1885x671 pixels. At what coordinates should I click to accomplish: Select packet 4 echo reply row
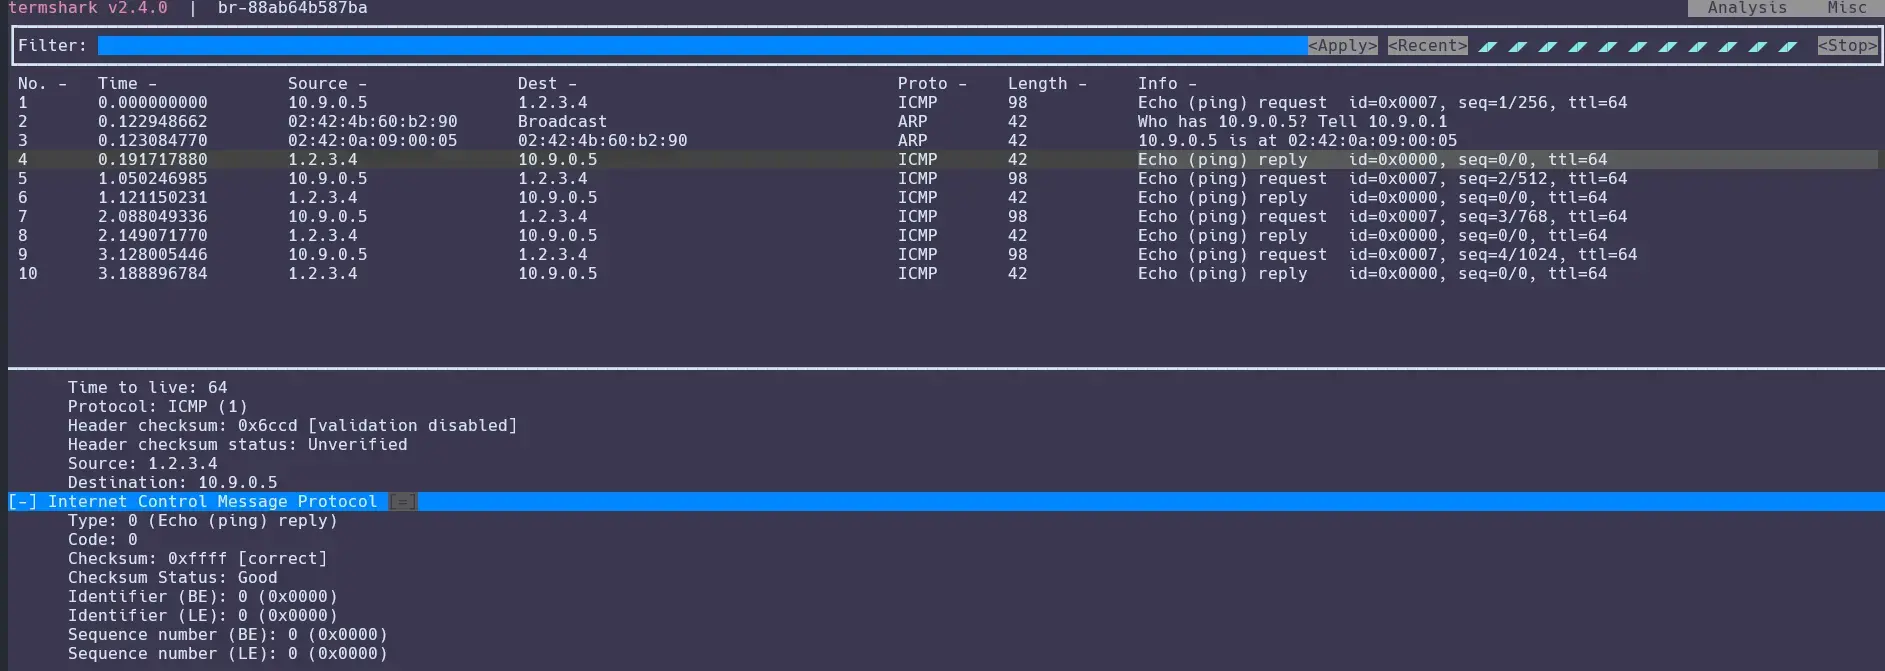point(942,160)
